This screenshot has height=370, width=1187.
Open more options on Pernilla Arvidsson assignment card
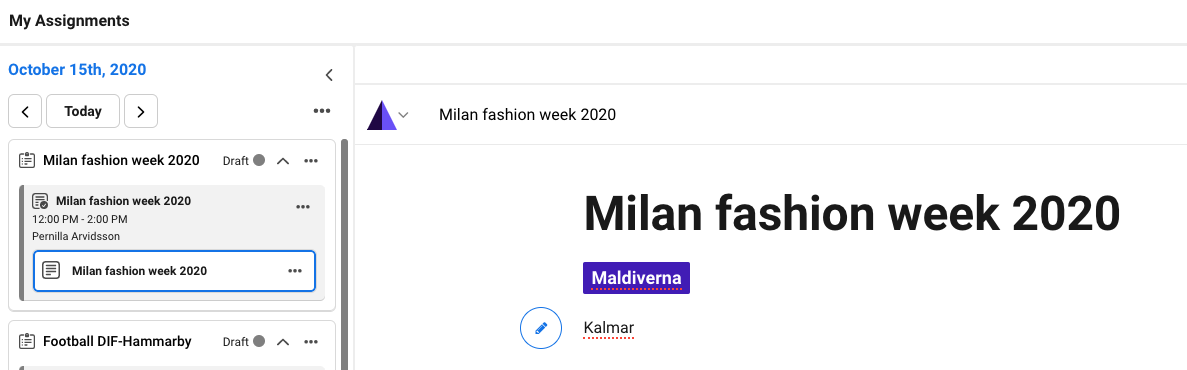[303, 207]
